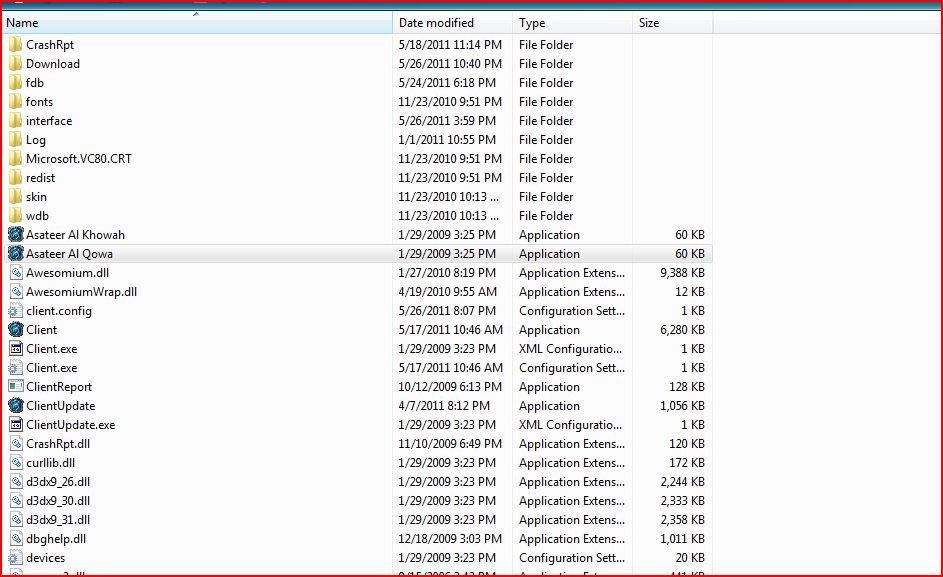This screenshot has height=577, width=943.
Task: Select the ClientUpdate application icon
Action: 15,406
